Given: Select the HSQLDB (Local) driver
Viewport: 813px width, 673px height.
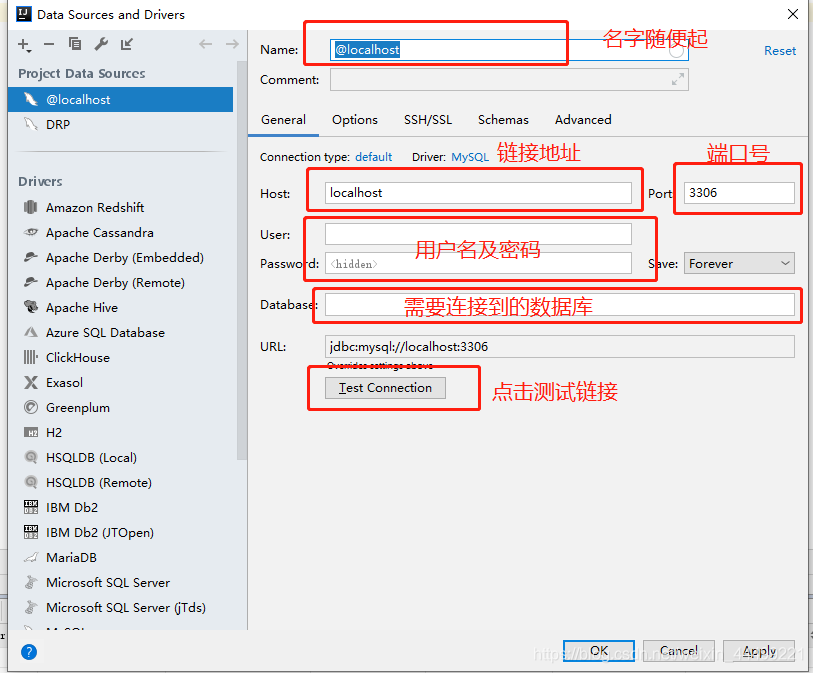Looking at the screenshot, I should pyautogui.click(x=91, y=457).
